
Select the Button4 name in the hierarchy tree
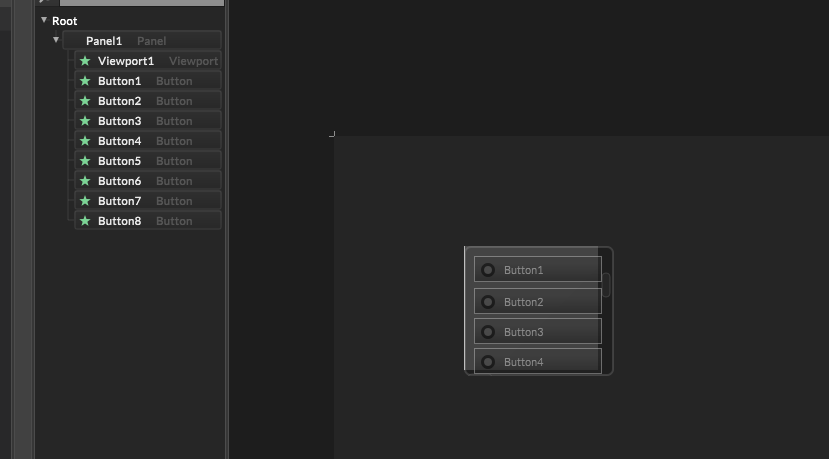point(119,141)
